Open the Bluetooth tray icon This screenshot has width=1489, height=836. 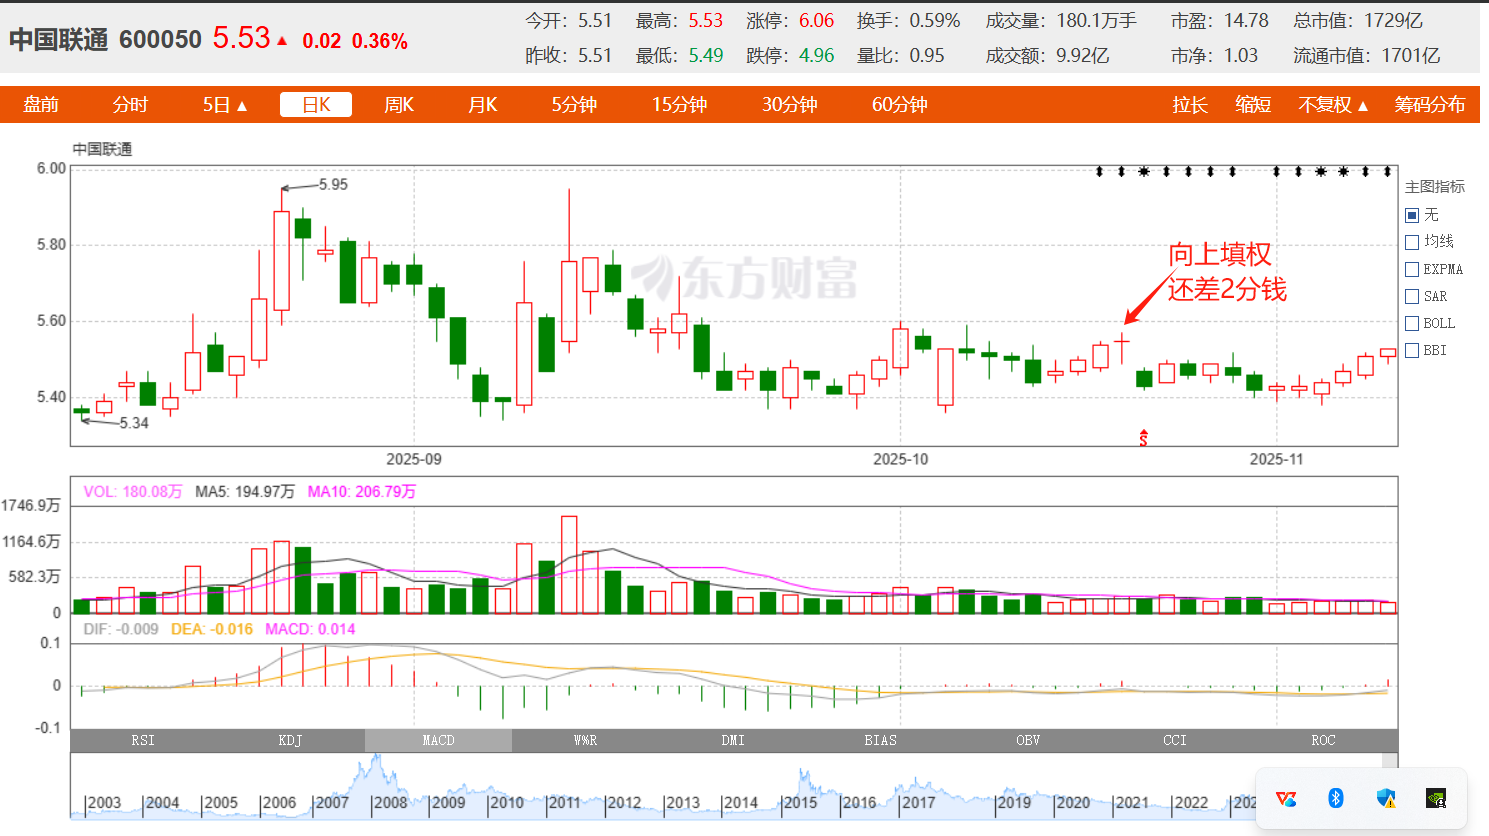click(1336, 798)
